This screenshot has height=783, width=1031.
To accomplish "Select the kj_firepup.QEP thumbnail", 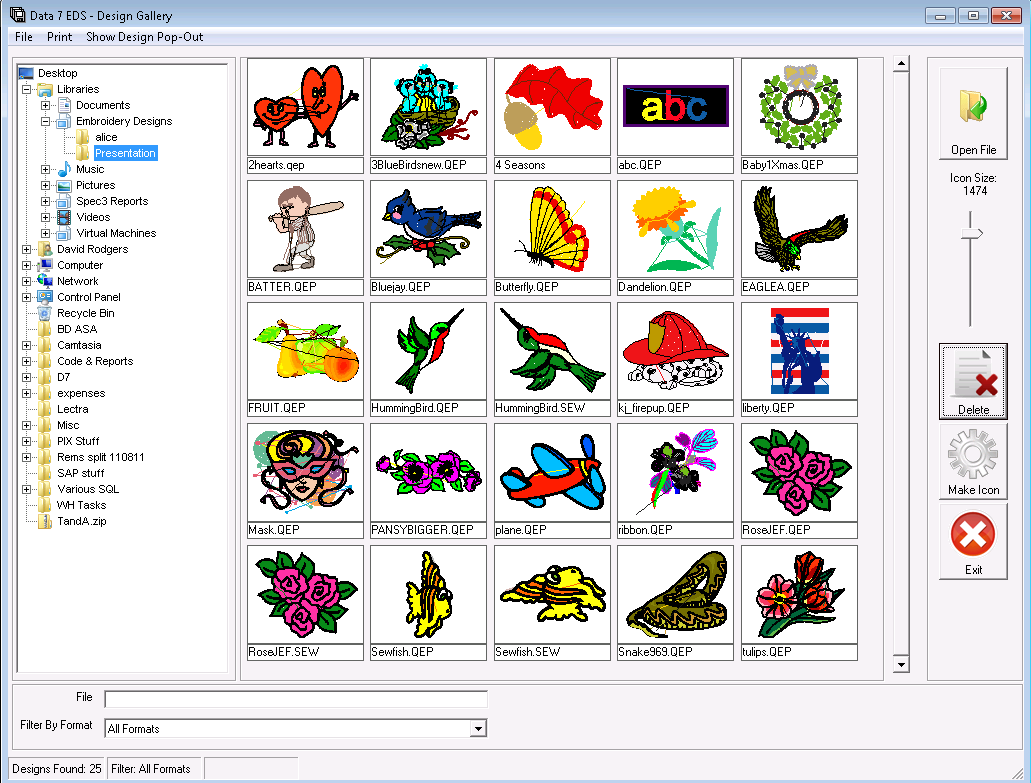I will (675, 350).
